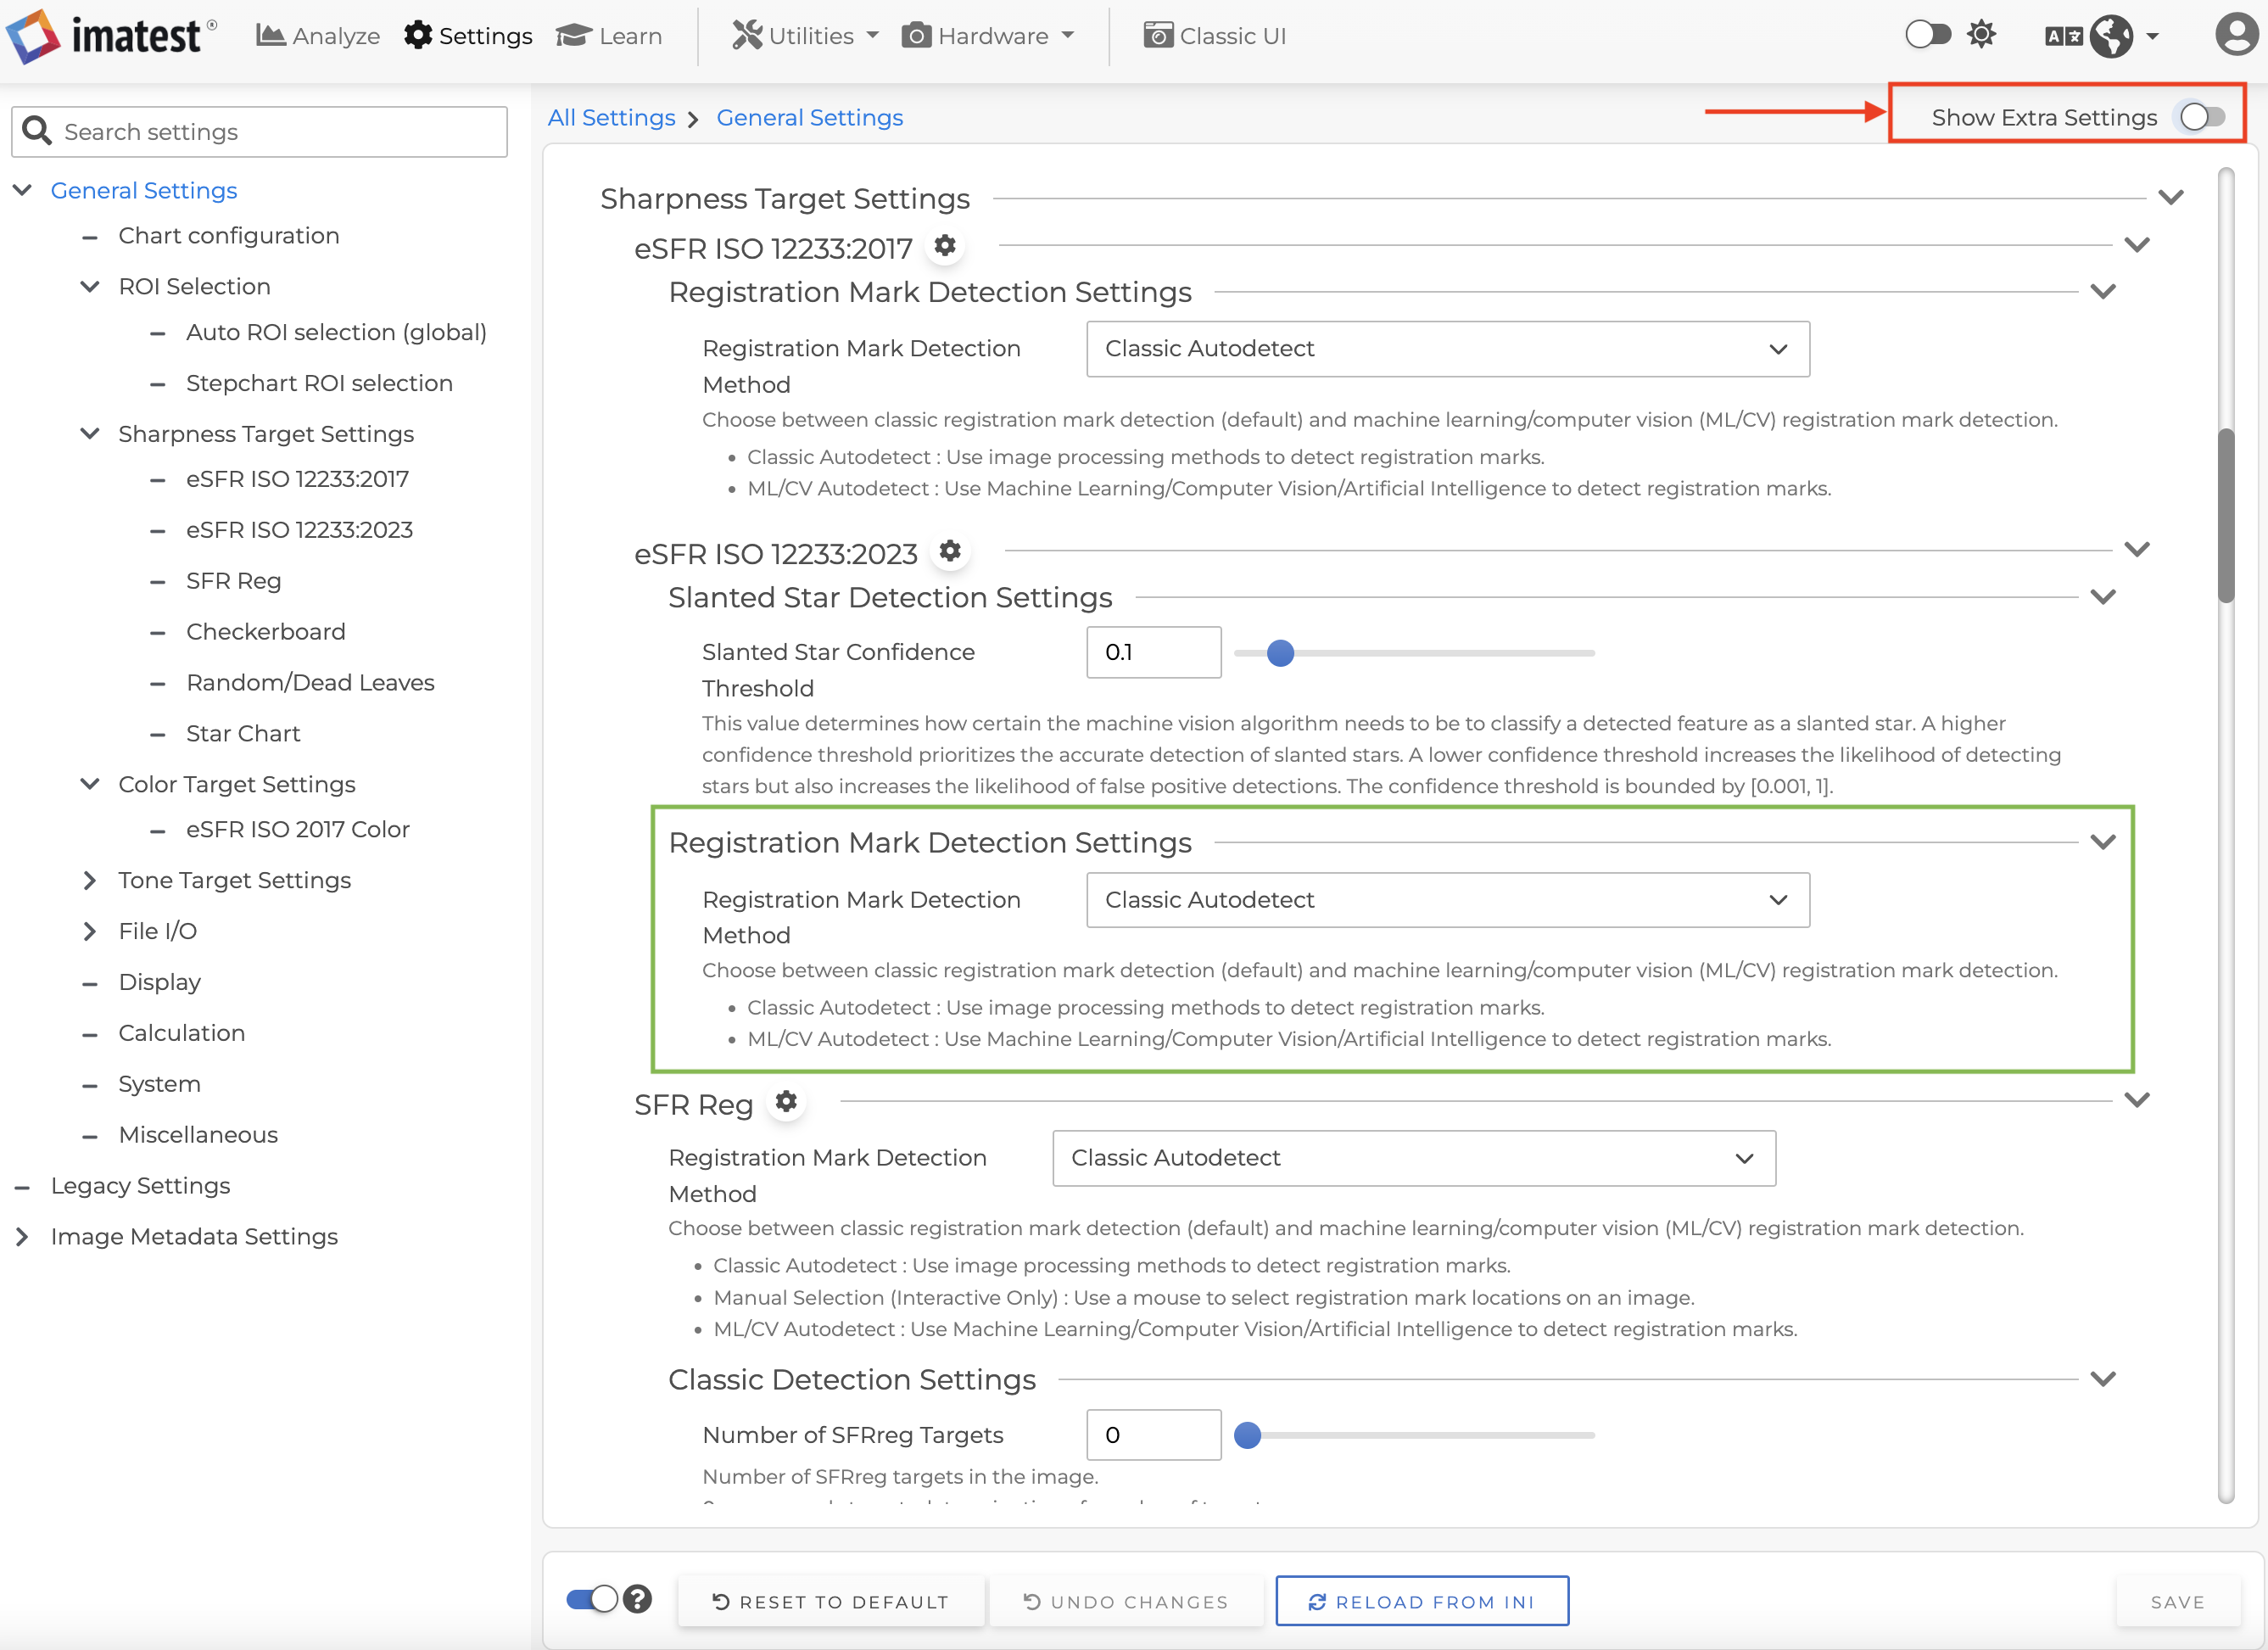Collapse the eSFR ISO 12233:2017 section

point(2137,245)
